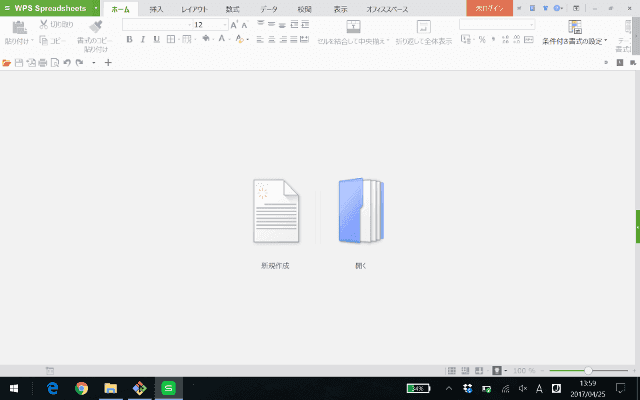Screen dimensions: 640x400
Task: Click merge and center cells icon
Action: (x=353, y=27)
